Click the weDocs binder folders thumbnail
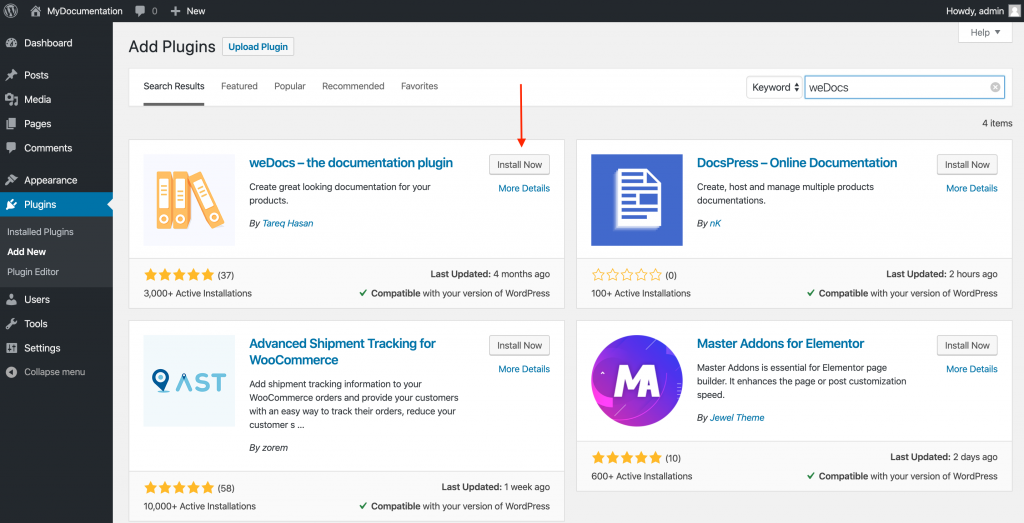 point(189,200)
